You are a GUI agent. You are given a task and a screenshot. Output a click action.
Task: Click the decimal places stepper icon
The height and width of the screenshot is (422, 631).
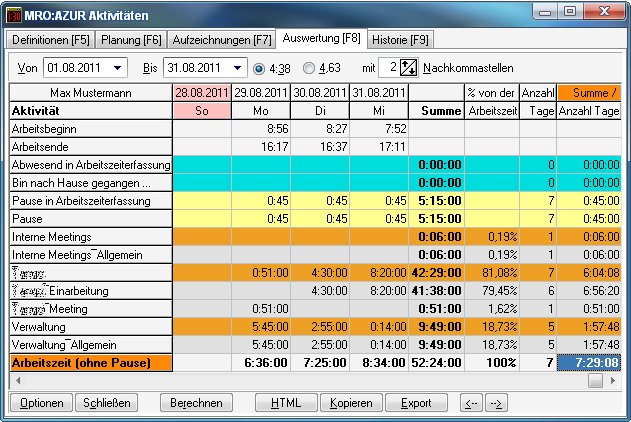coord(408,68)
